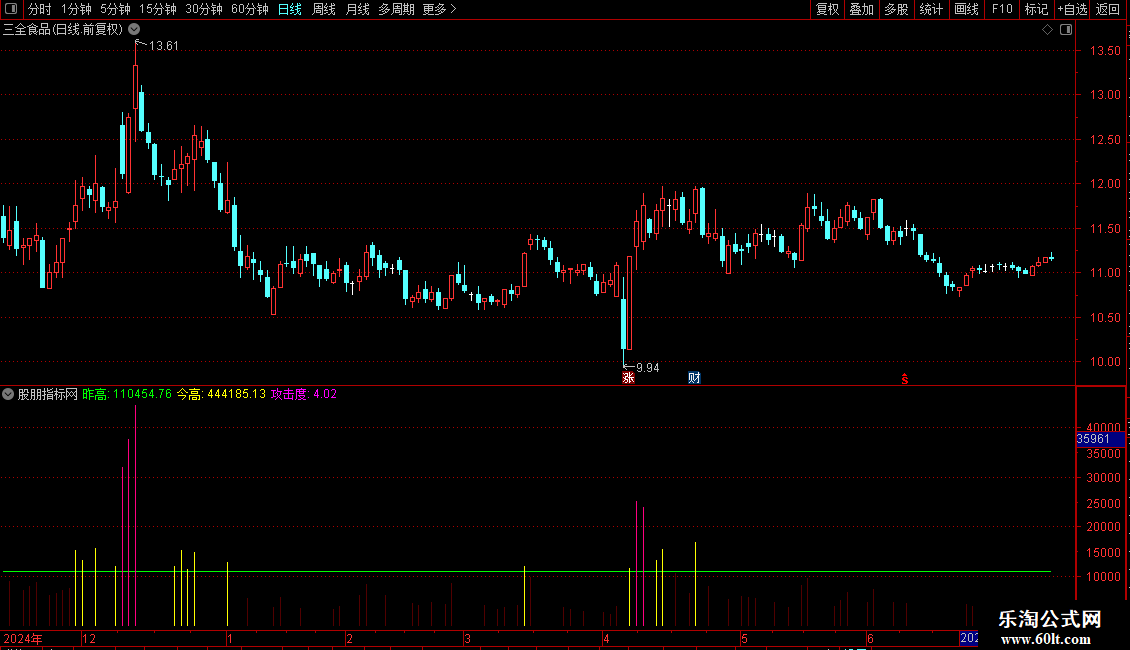Switch to 分时 intraday view

[40, 9]
